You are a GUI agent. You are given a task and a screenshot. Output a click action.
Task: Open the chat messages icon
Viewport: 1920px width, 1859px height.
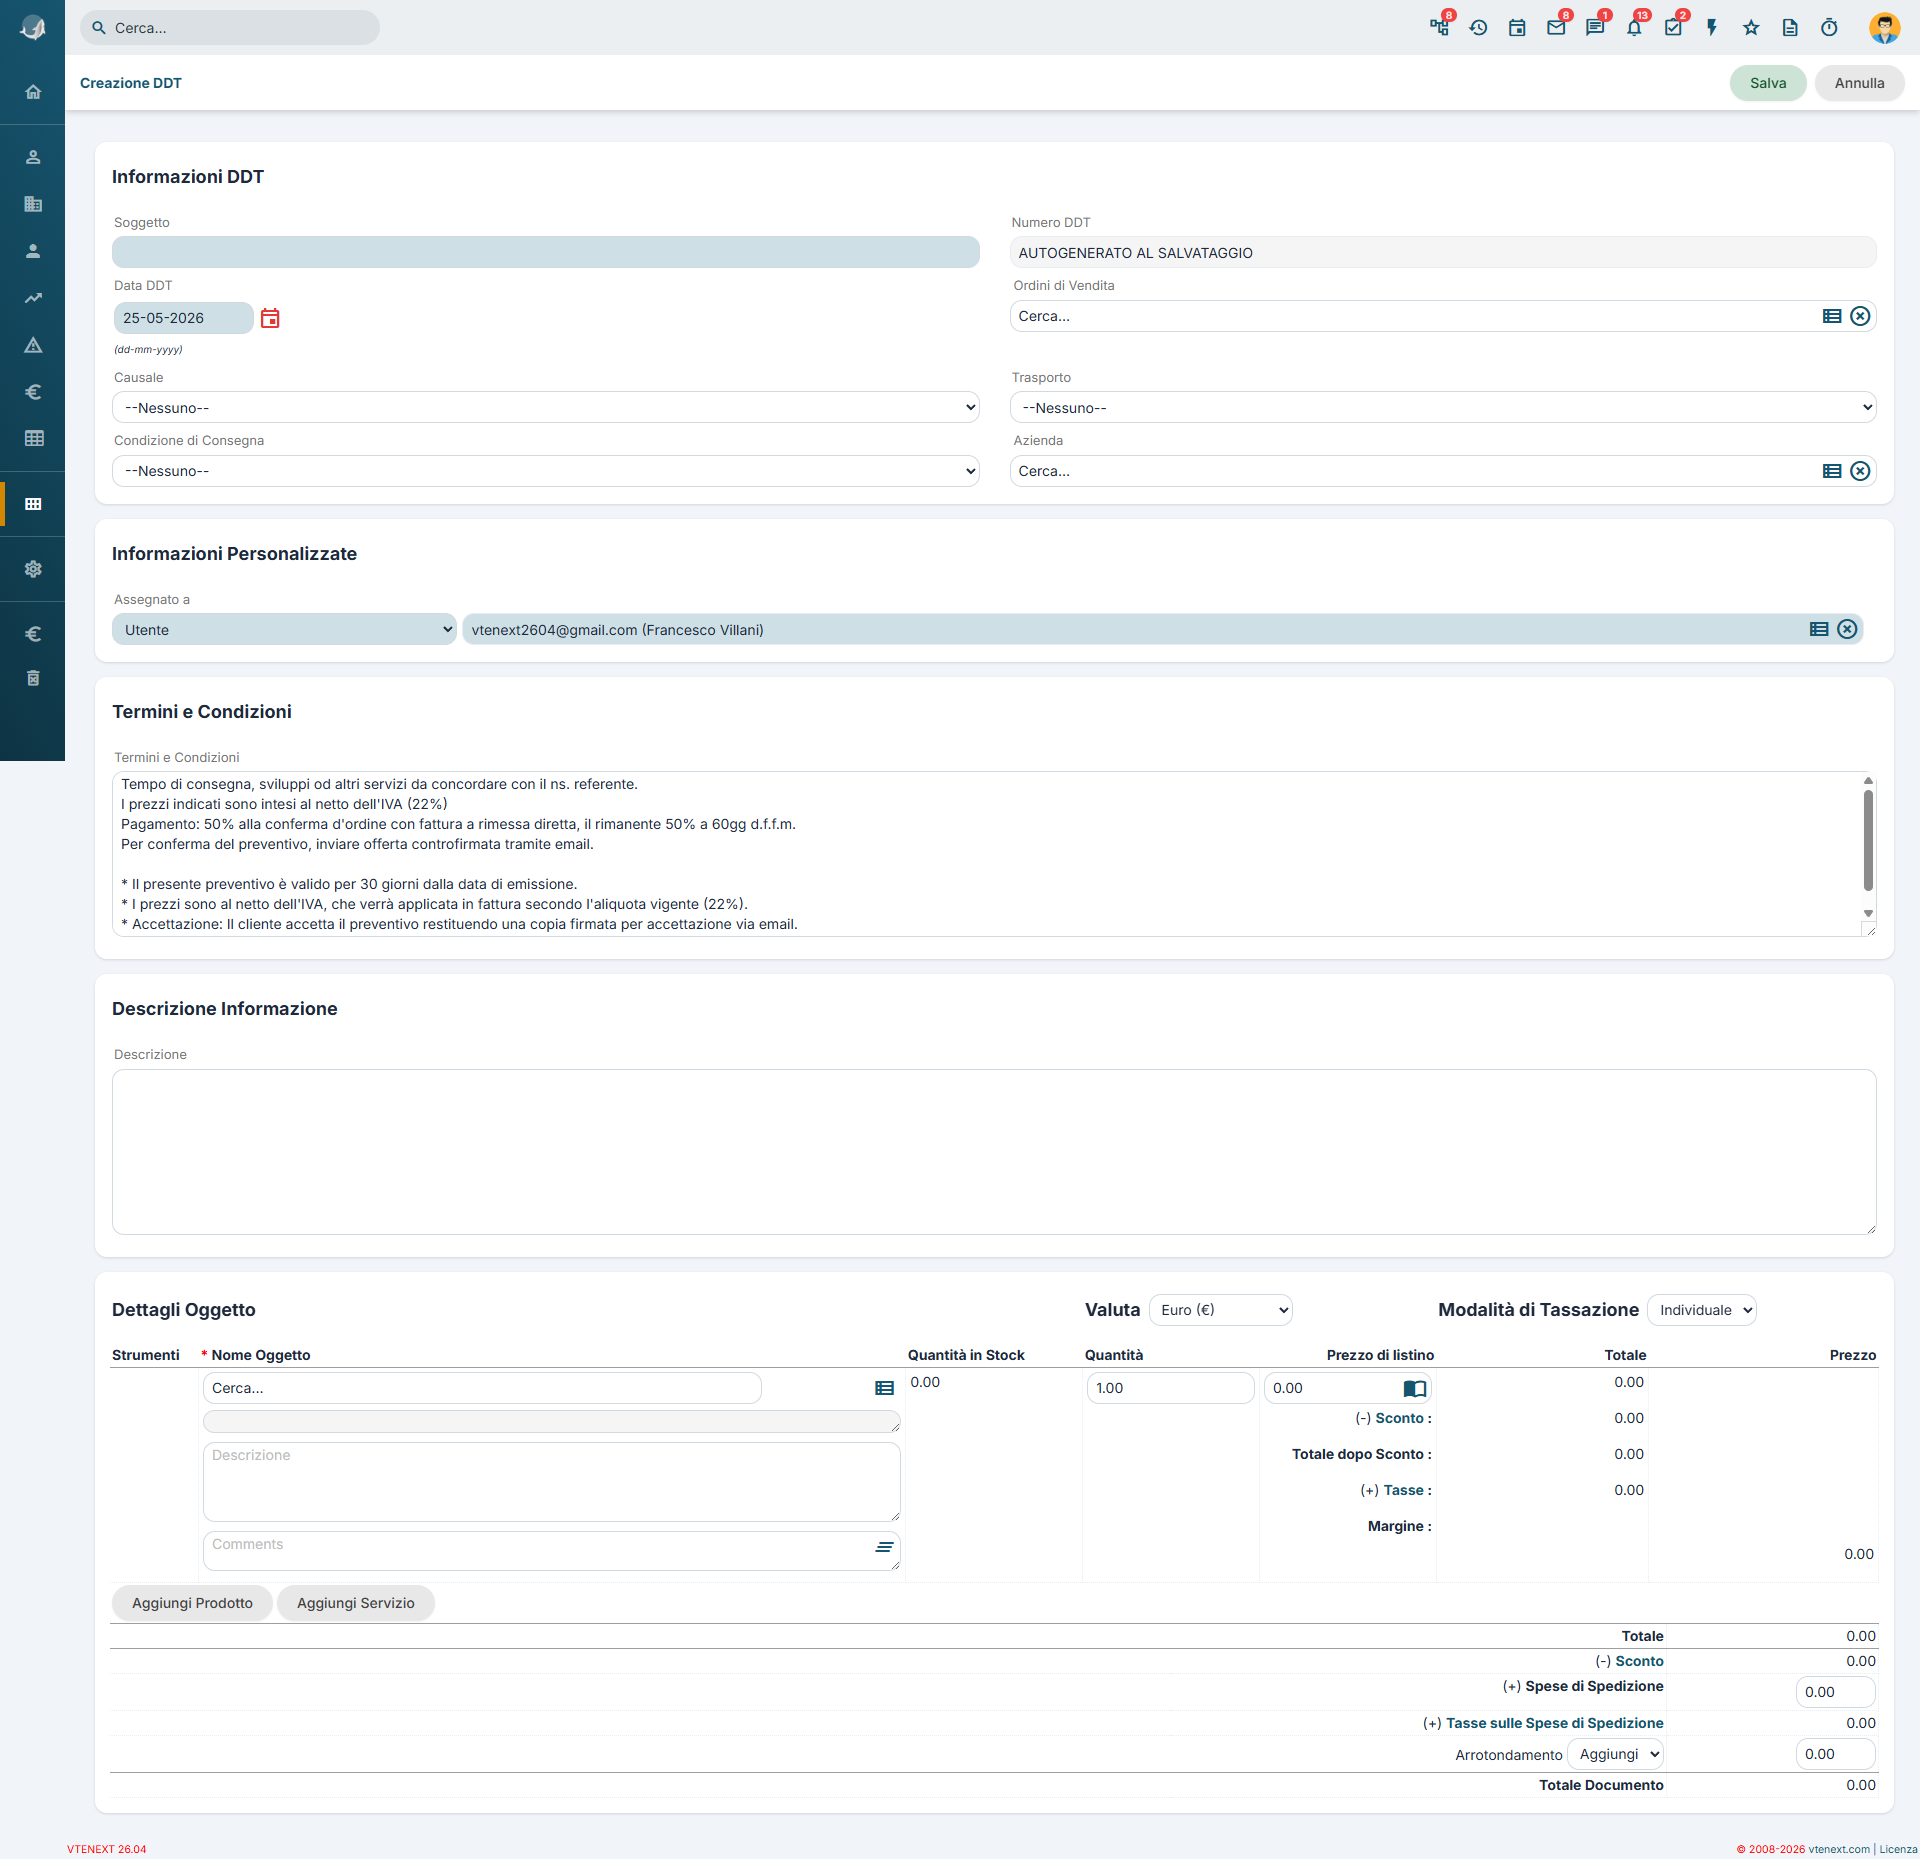click(1595, 28)
